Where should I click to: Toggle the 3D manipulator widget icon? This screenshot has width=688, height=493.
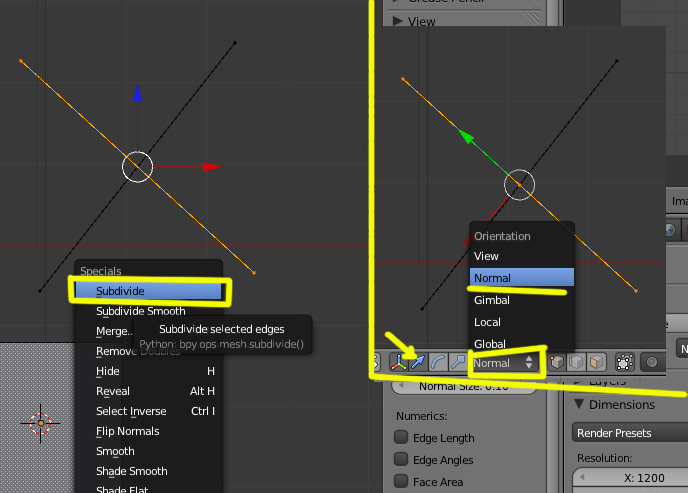(x=398, y=362)
